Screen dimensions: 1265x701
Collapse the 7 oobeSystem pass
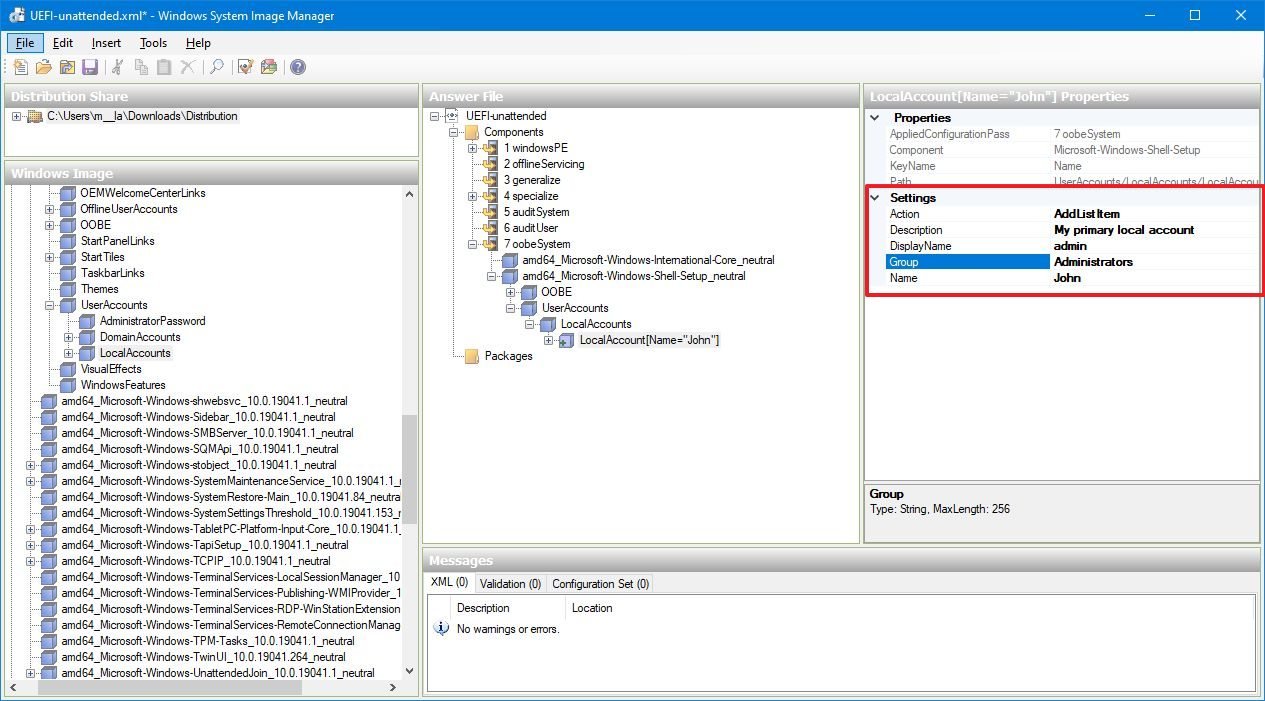(x=472, y=244)
